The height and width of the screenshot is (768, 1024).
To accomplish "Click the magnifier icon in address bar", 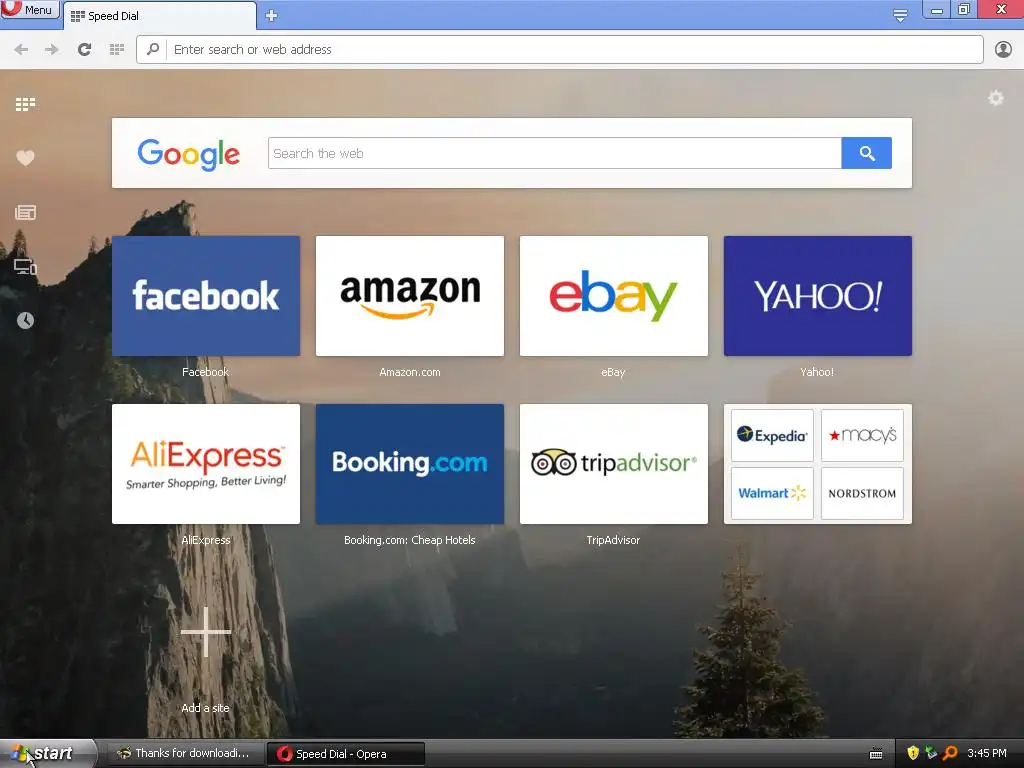I will pyautogui.click(x=153, y=49).
